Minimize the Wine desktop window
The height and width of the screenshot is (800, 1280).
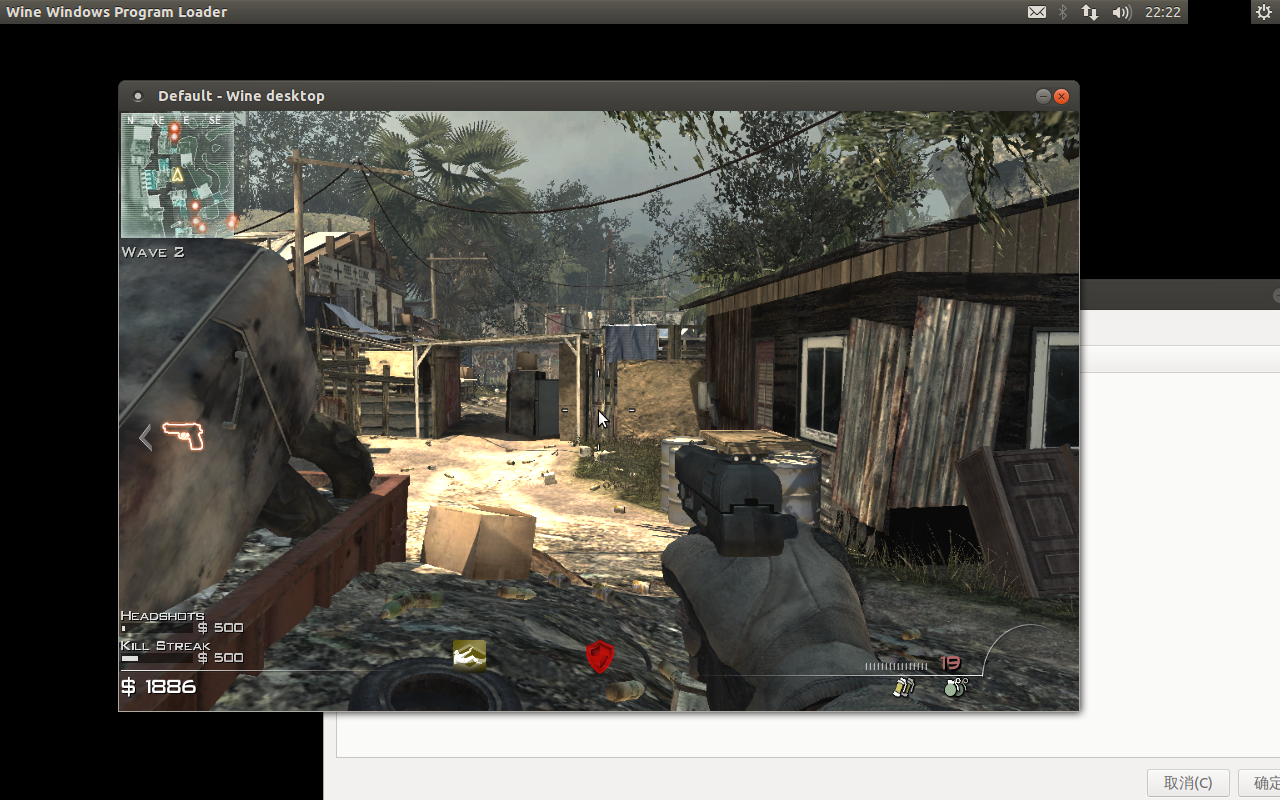tap(1043, 96)
